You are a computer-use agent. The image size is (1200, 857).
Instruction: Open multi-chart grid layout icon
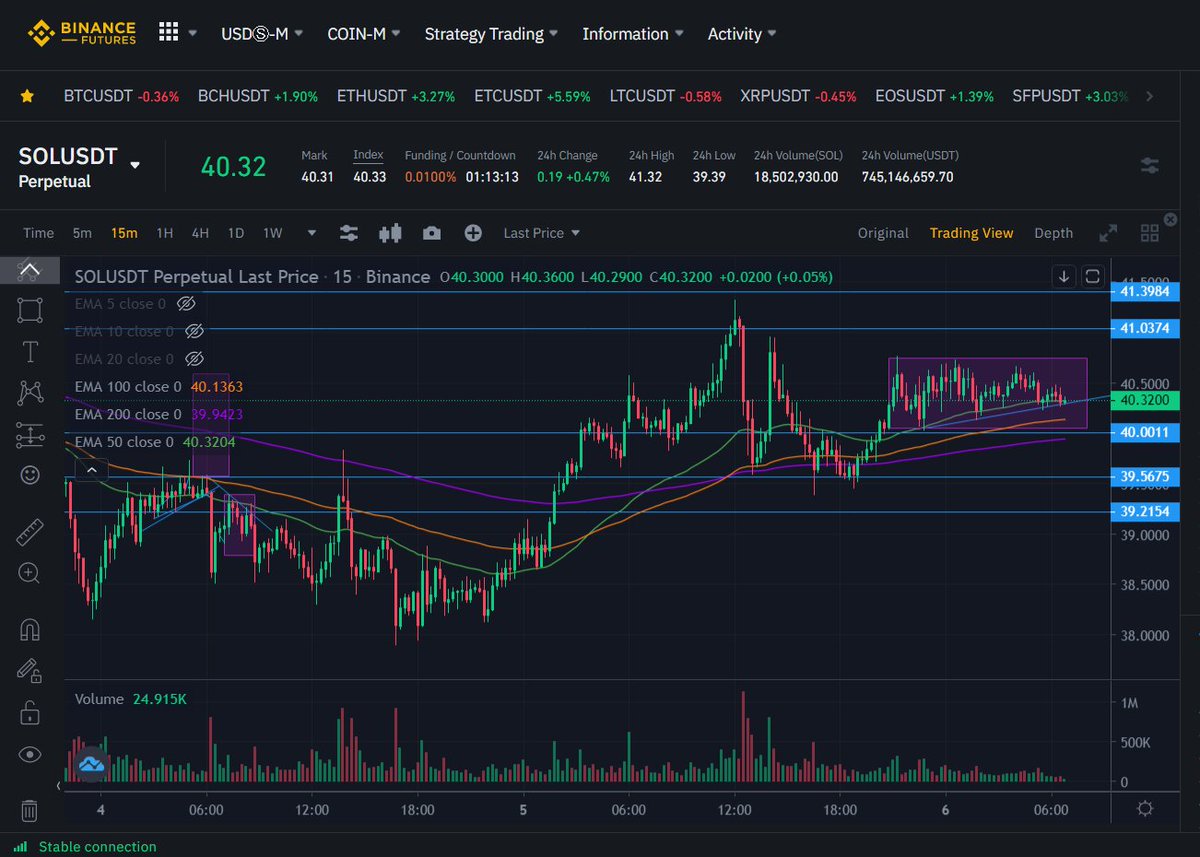(x=1149, y=233)
